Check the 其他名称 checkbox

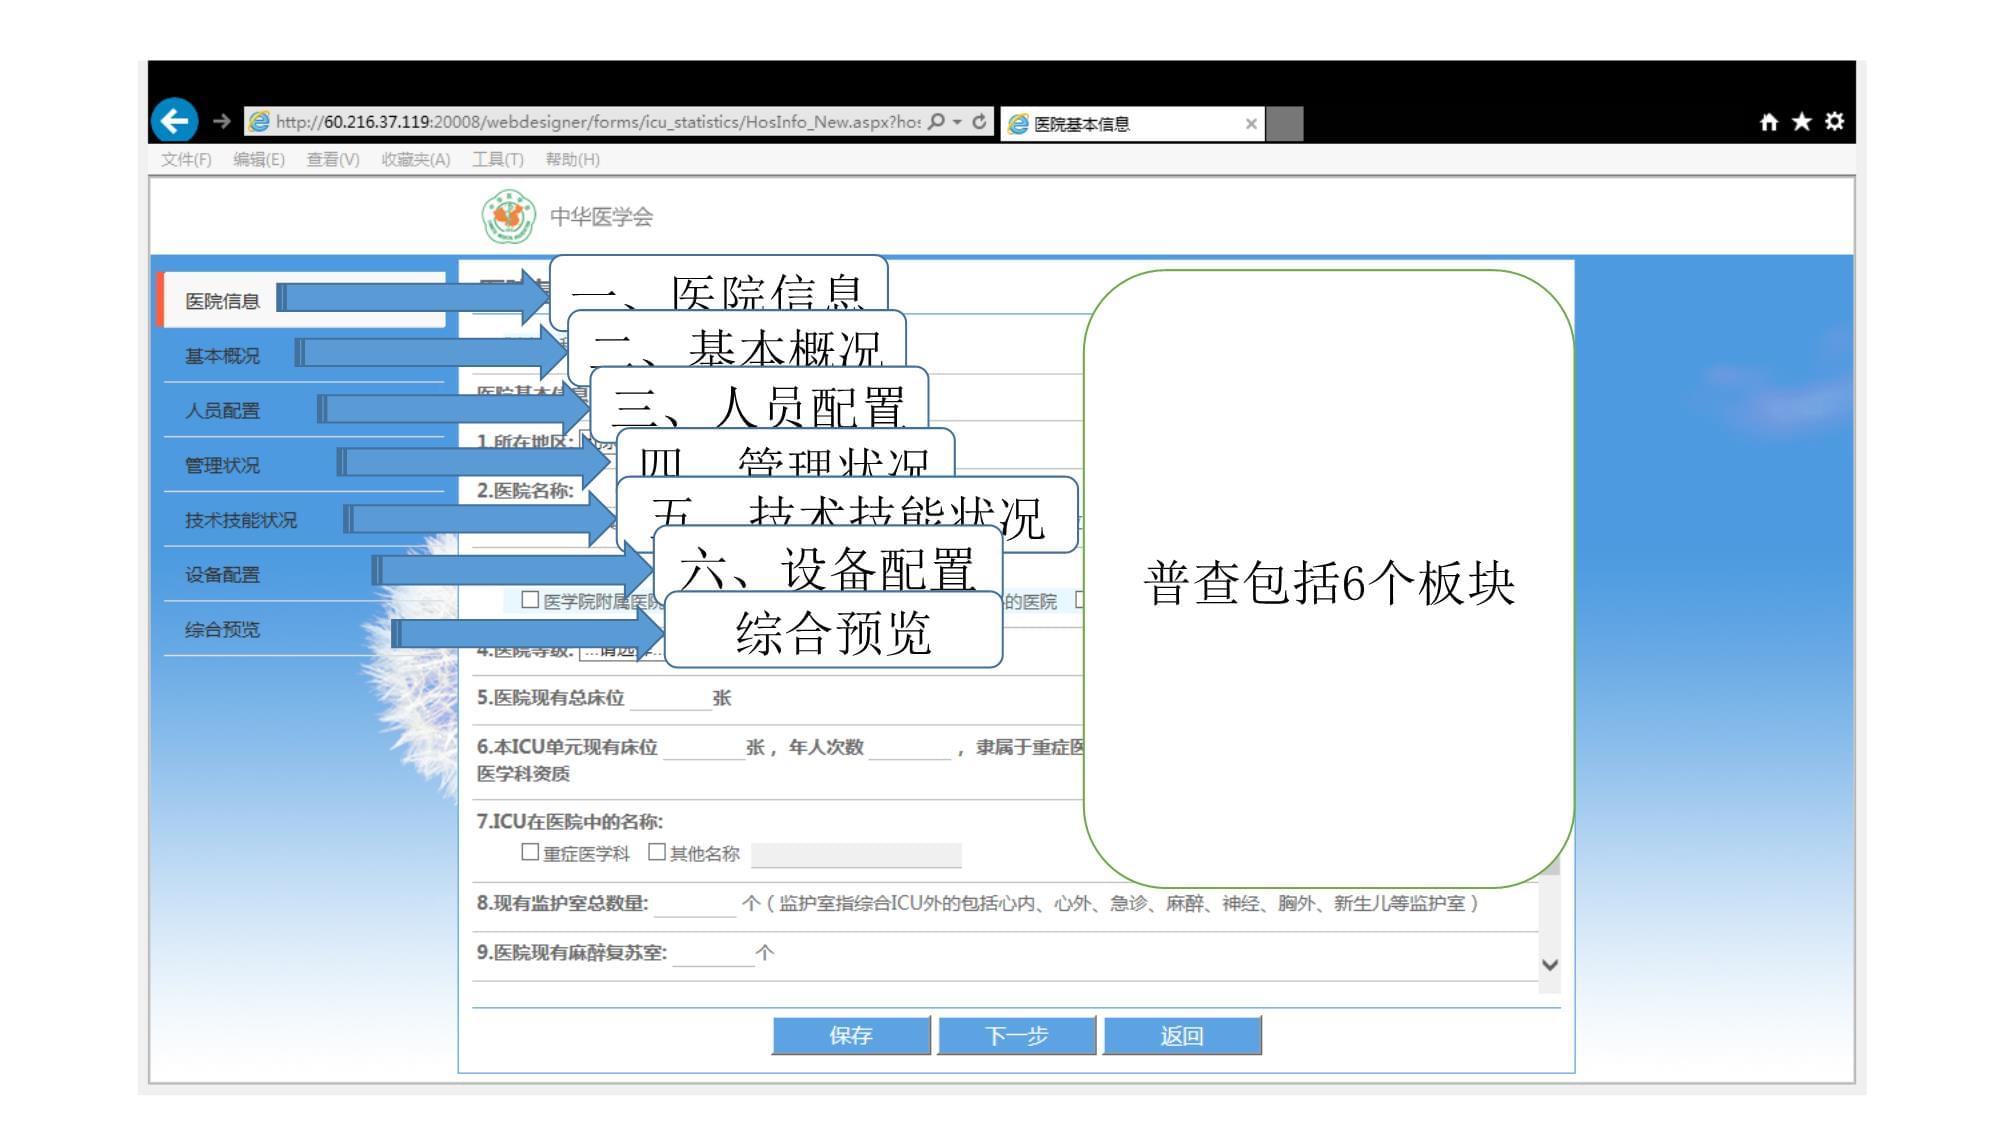pyautogui.click(x=657, y=852)
